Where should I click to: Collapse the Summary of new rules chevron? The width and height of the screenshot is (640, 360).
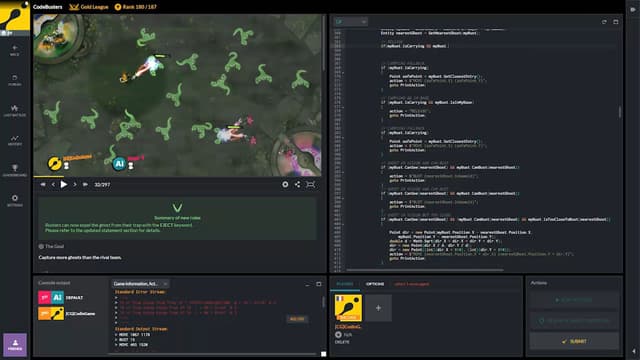coord(177,208)
